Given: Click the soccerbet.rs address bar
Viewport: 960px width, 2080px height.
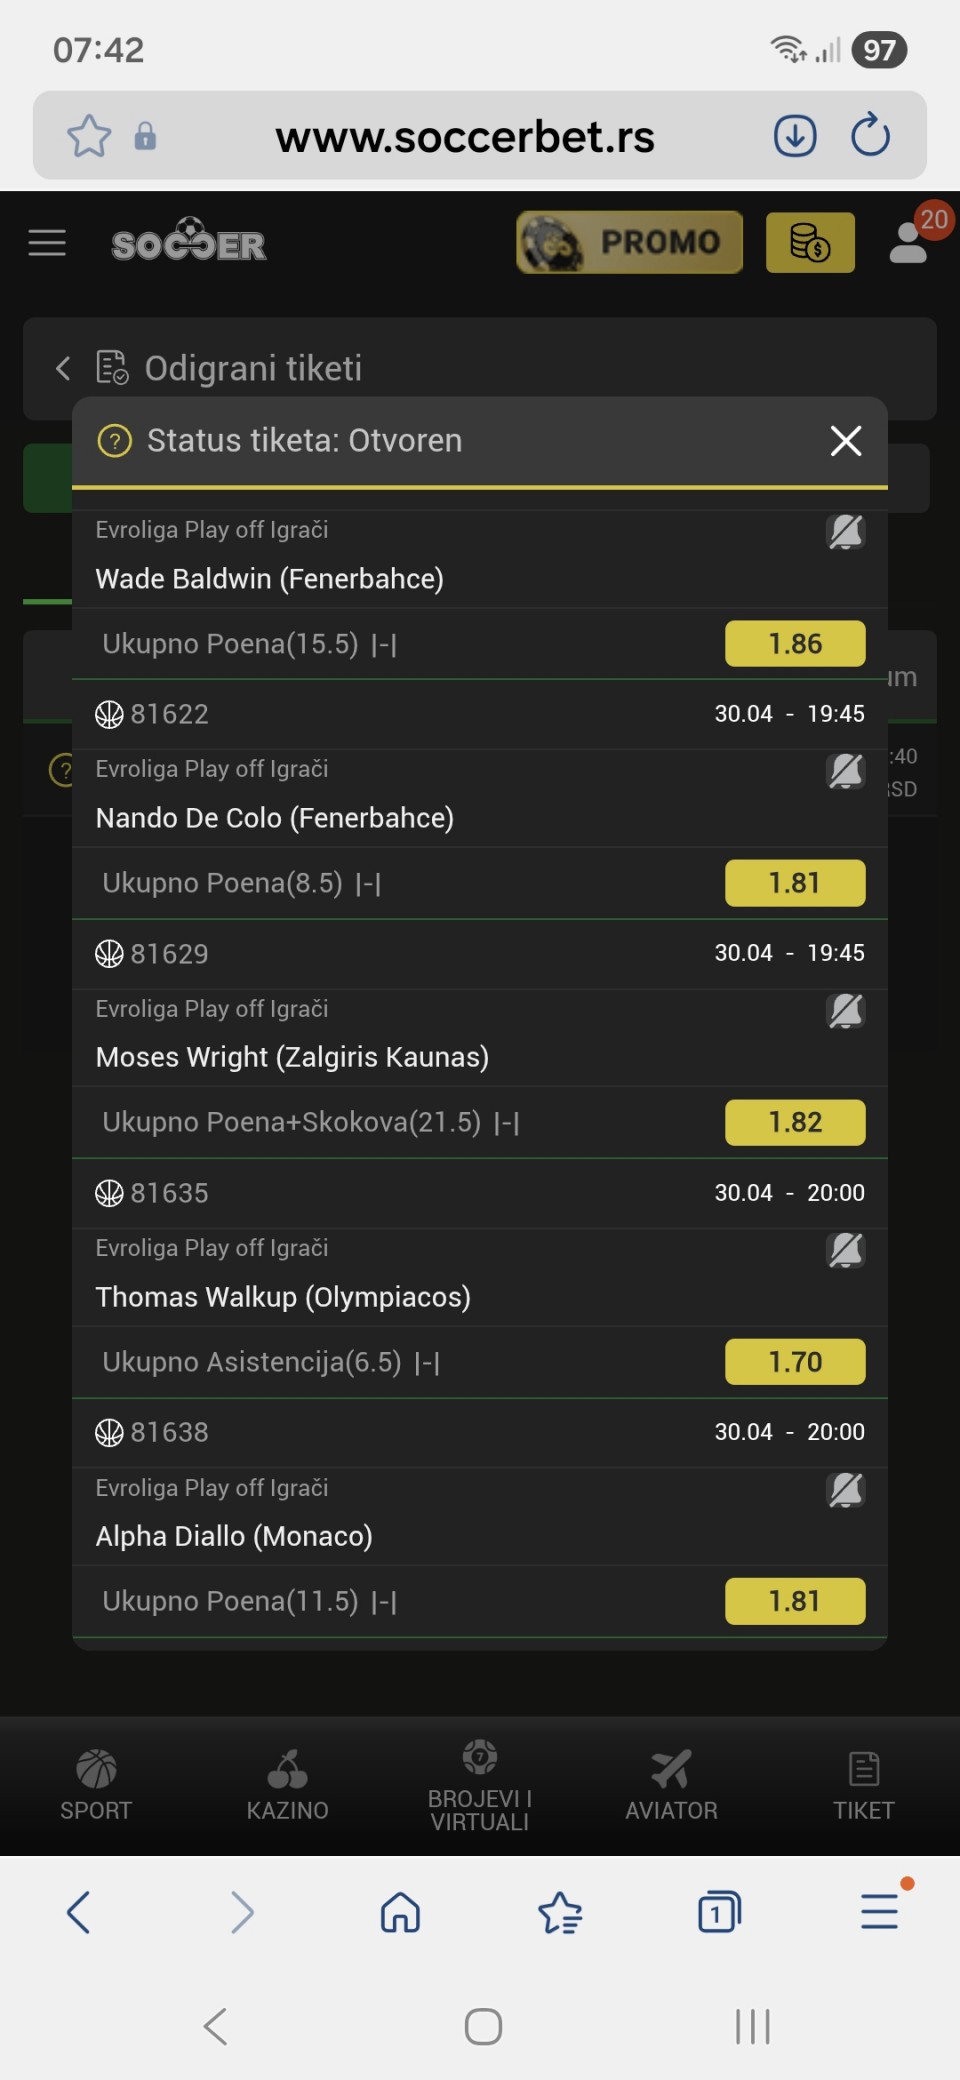Looking at the screenshot, I should tap(465, 136).
